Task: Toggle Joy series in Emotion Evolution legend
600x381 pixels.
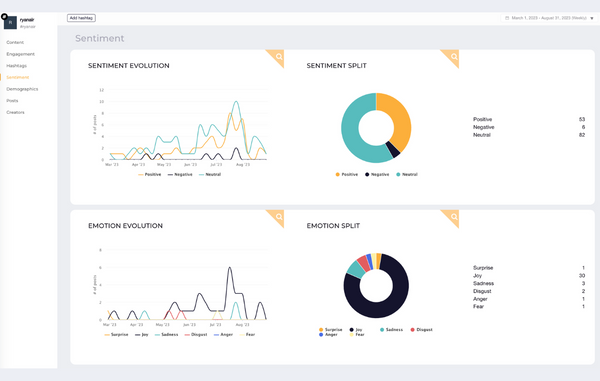Action: pos(142,335)
